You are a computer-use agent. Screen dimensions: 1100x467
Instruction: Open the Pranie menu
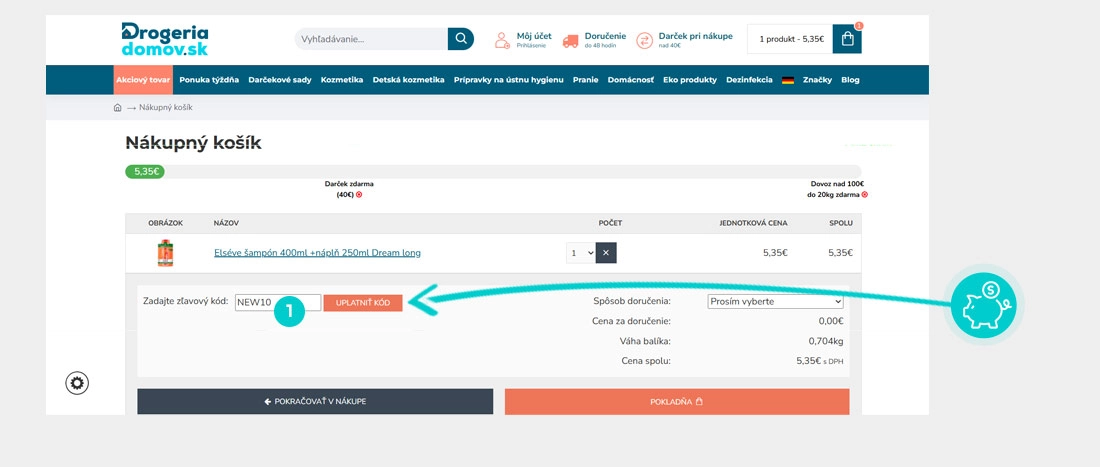click(585, 80)
